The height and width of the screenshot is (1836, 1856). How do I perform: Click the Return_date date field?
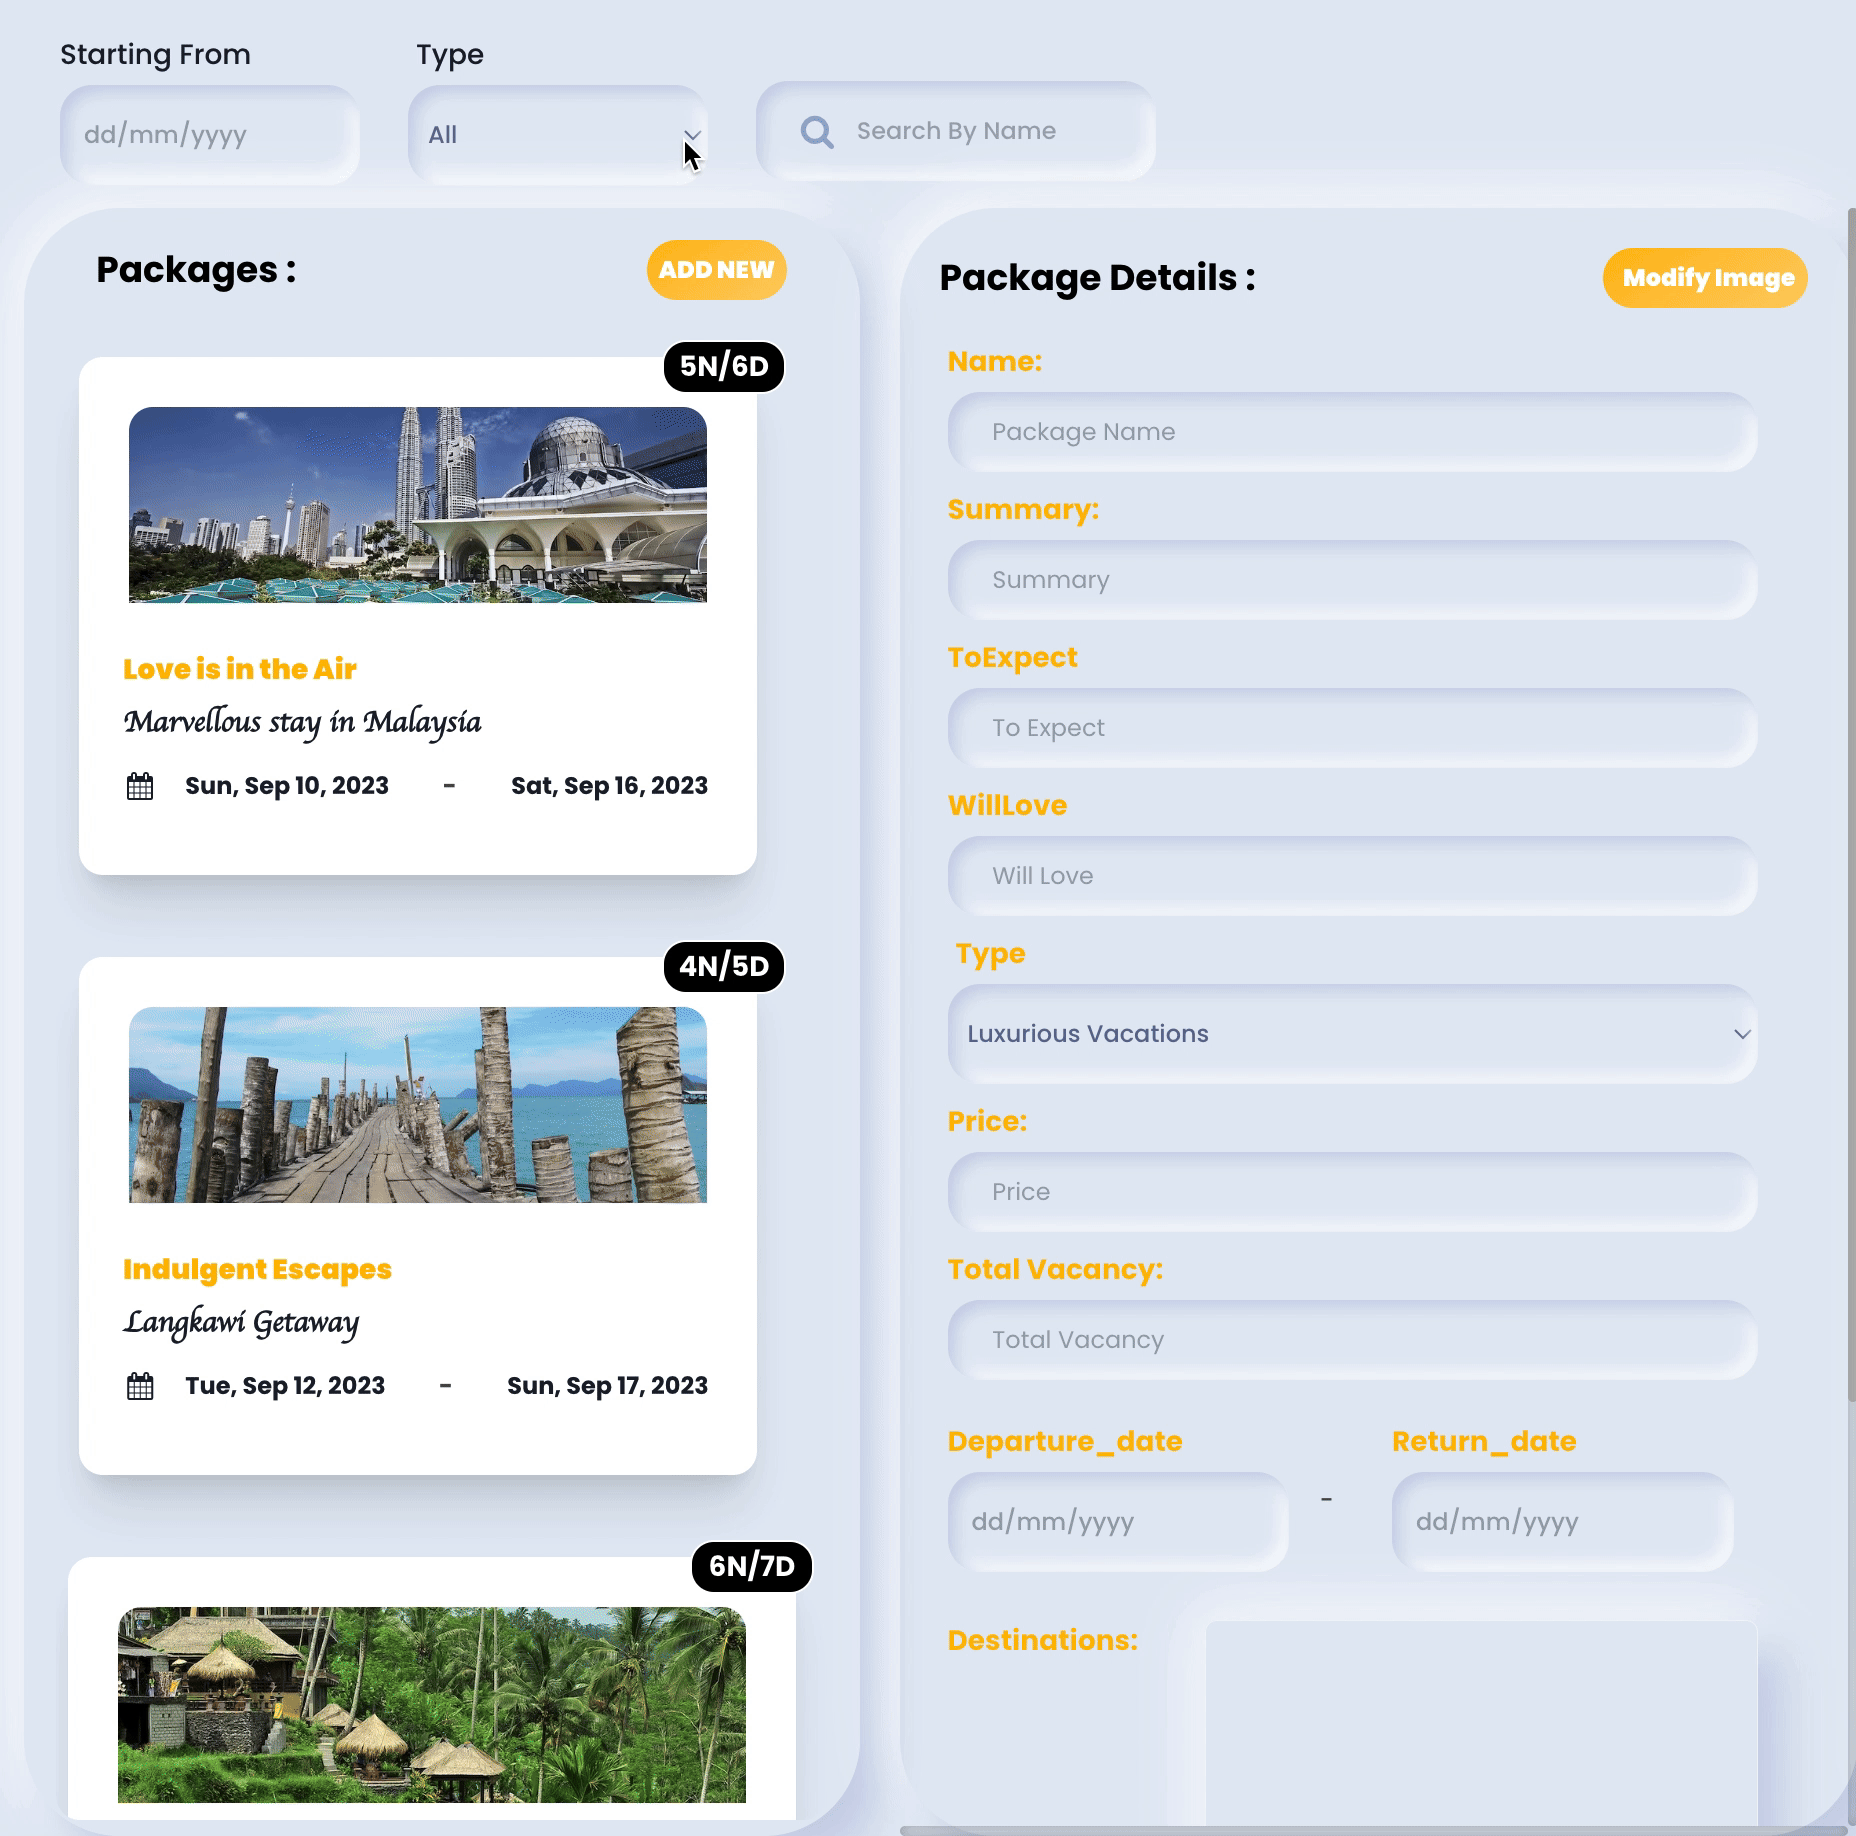(1562, 1521)
